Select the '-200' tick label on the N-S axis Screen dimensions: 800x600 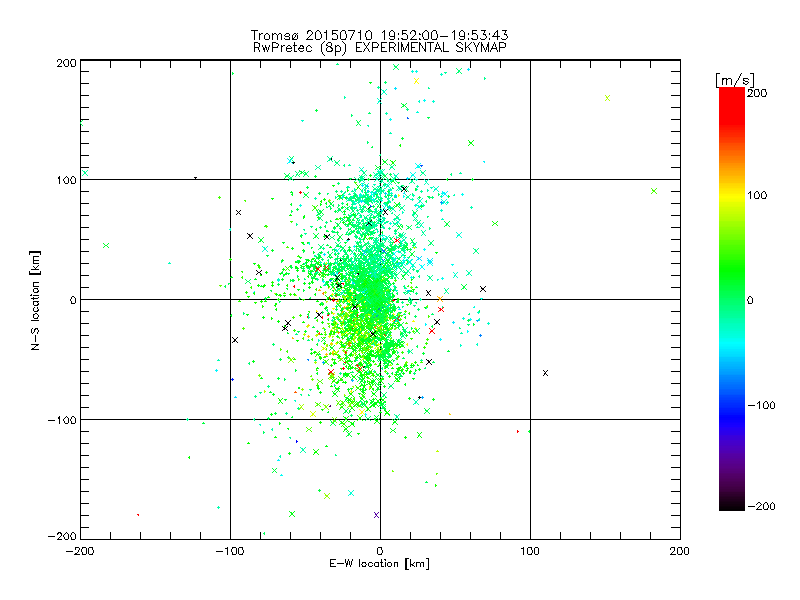pyautogui.click(x=62, y=536)
